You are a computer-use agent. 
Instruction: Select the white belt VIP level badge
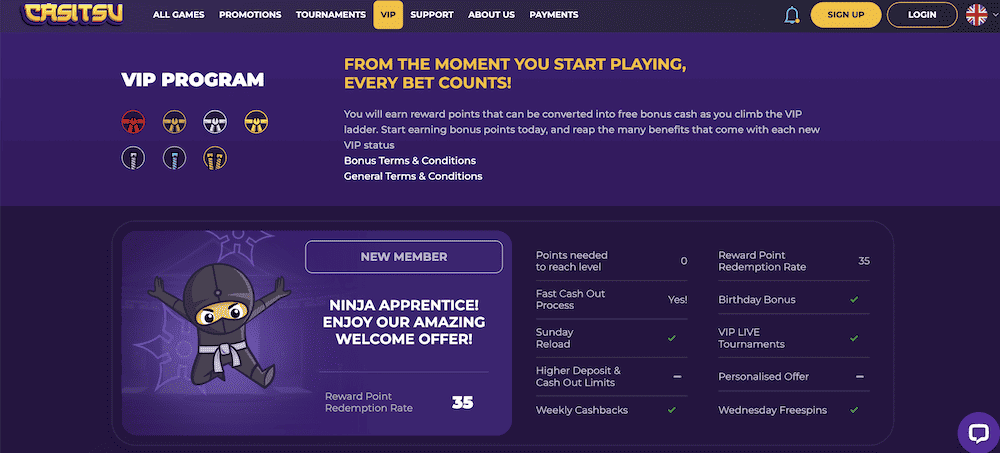[215, 122]
